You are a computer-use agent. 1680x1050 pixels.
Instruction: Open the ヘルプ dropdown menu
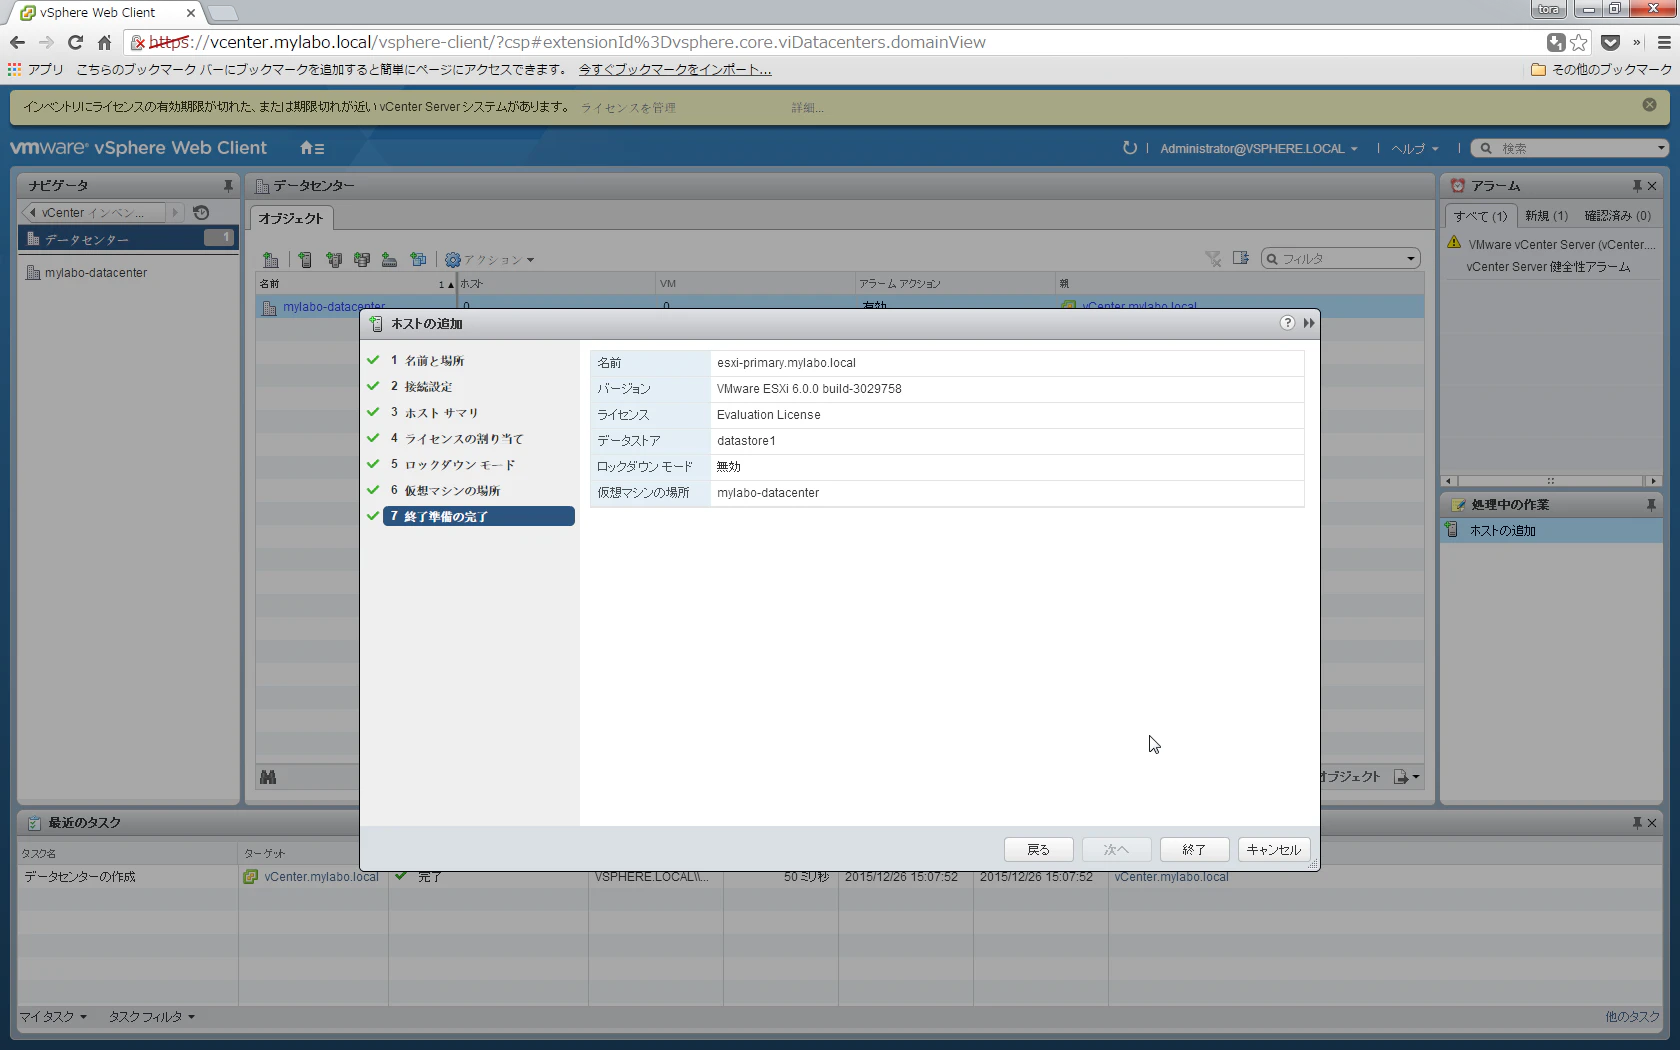1415,149
